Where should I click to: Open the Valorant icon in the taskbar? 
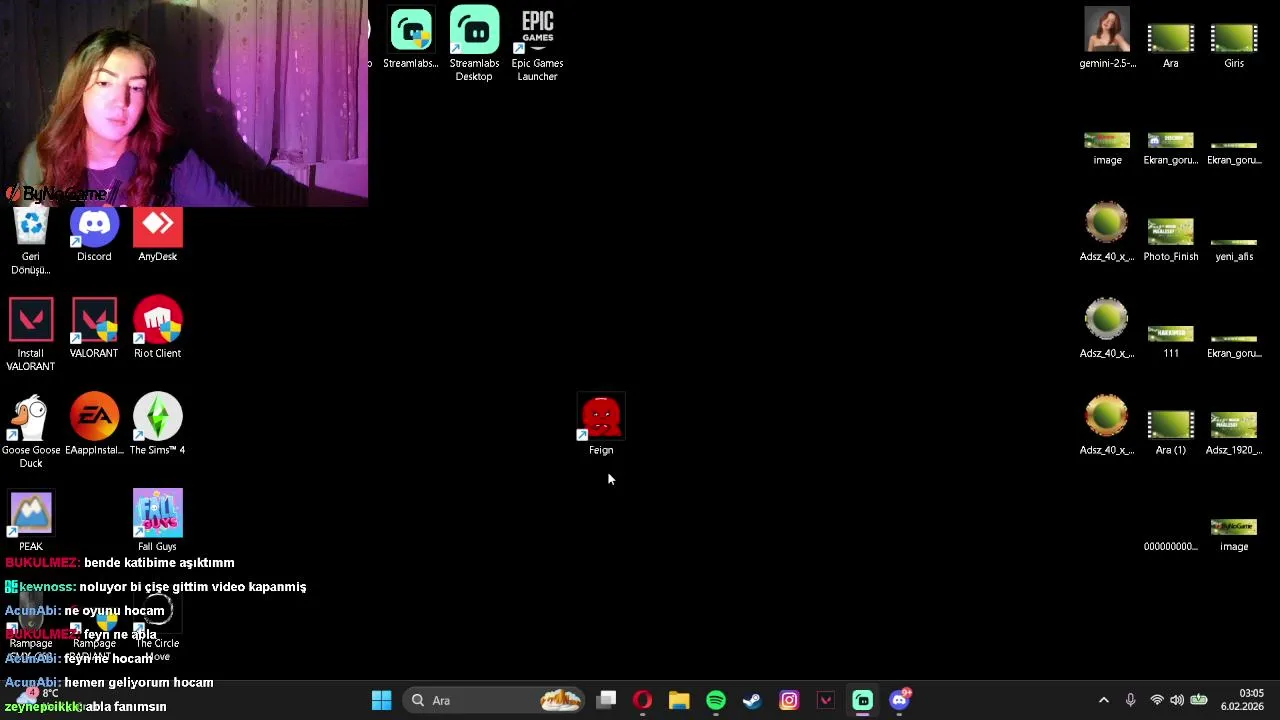[x=826, y=700]
